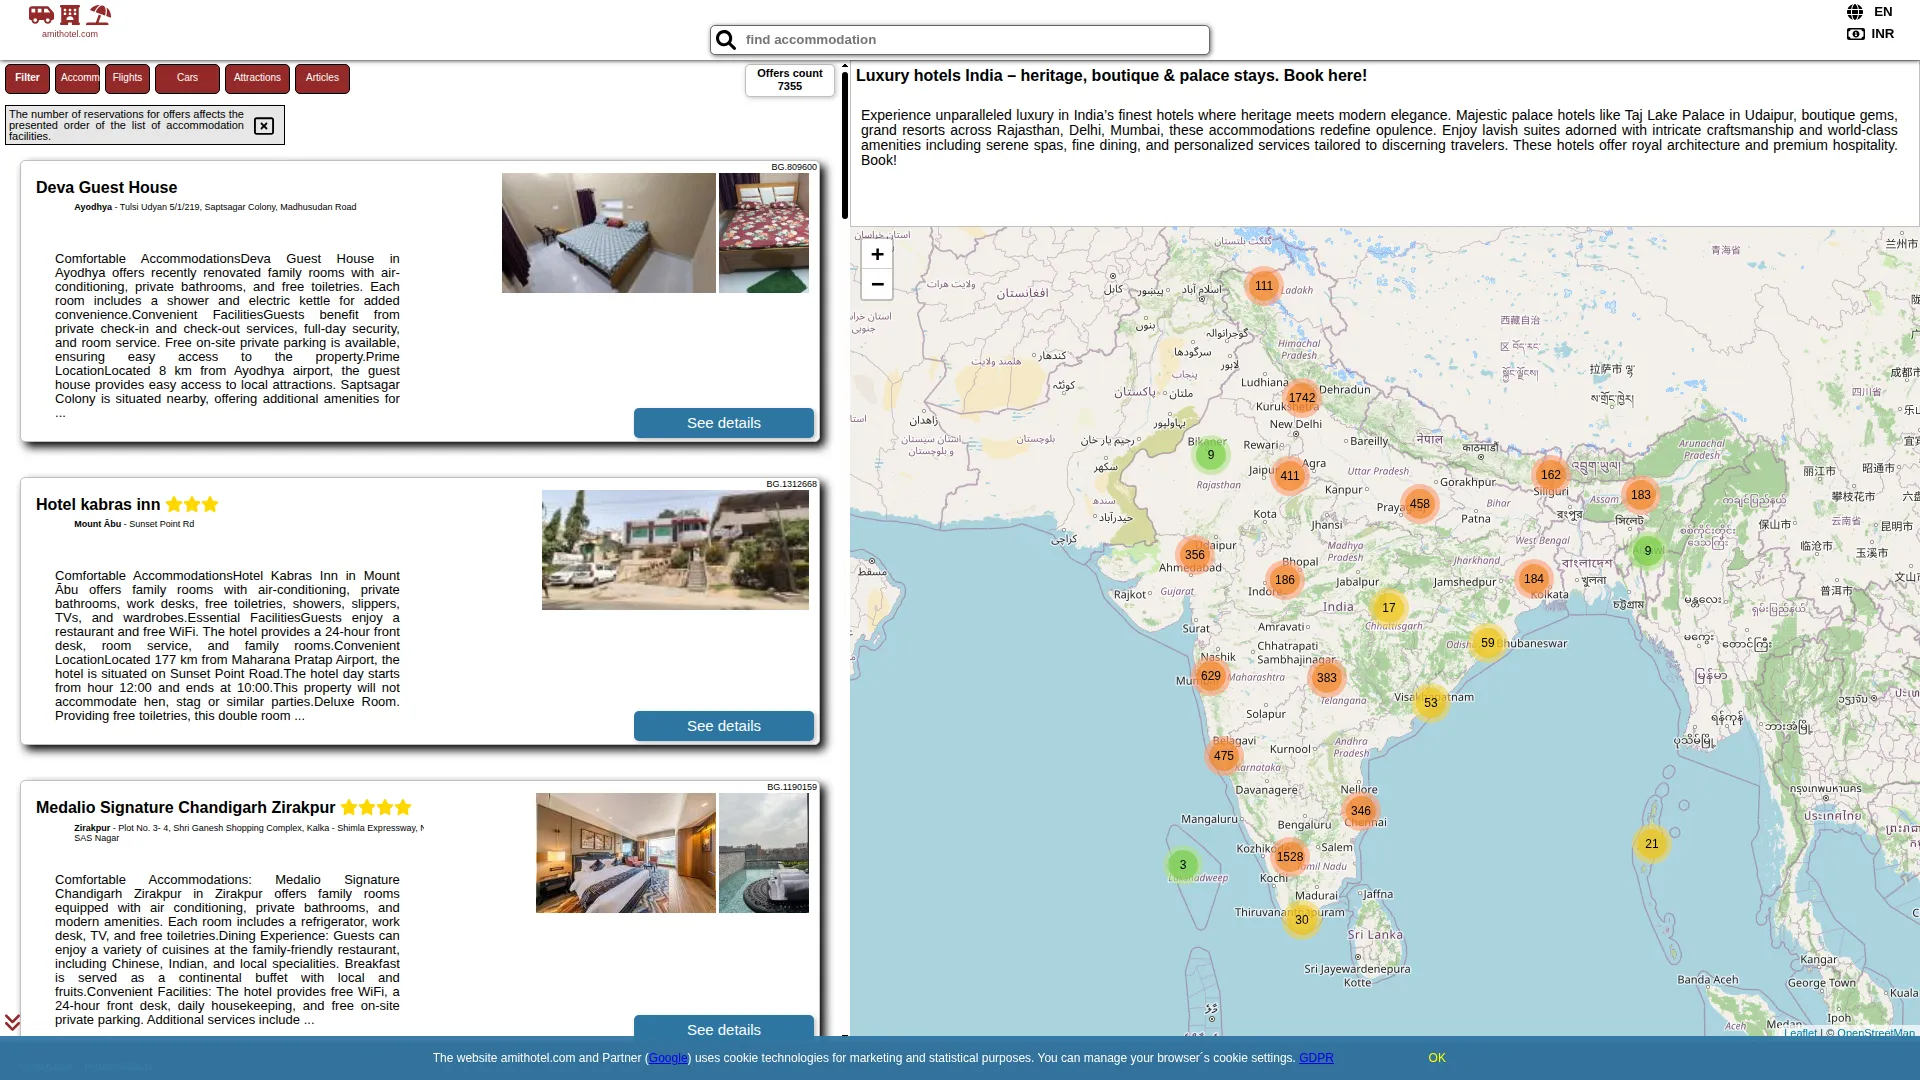This screenshot has width=1920, height=1080.
Task: Click map cluster 411 near Agra
Action: 1290,476
